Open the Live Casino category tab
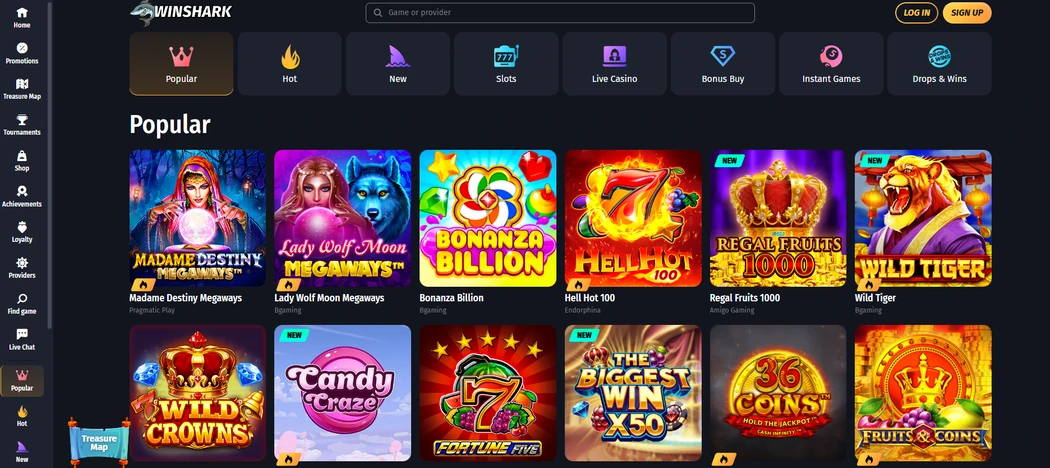1050x468 pixels. coord(614,64)
